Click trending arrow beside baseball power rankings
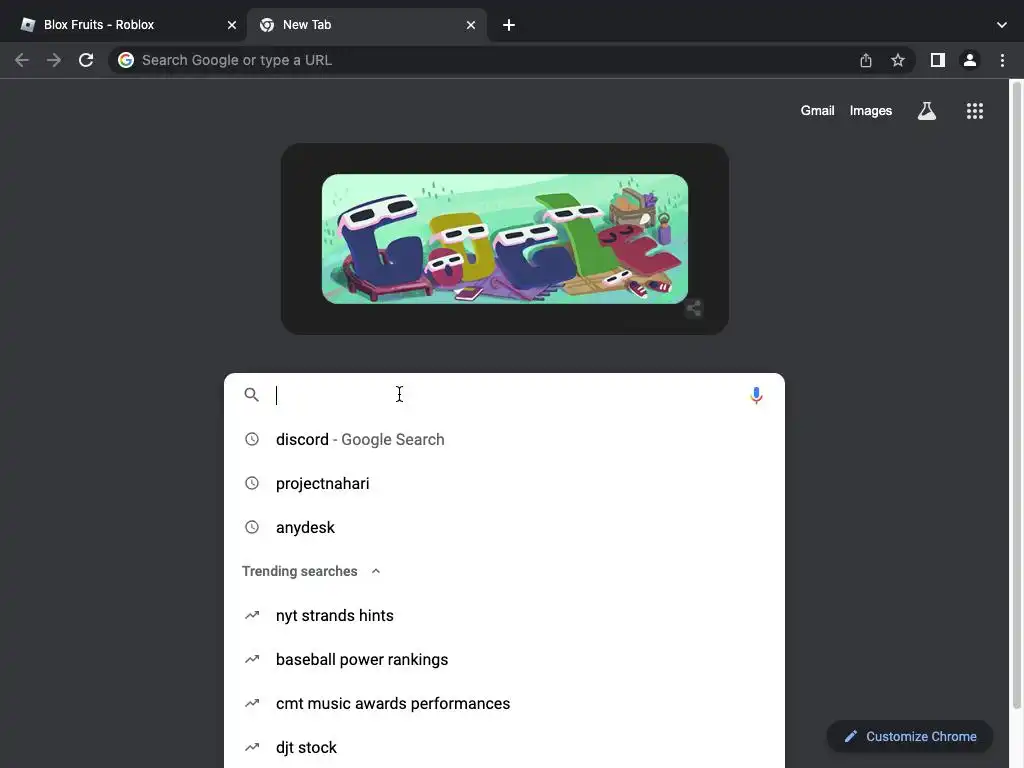This screenshot has width=1024, height=768. [252, 659]
